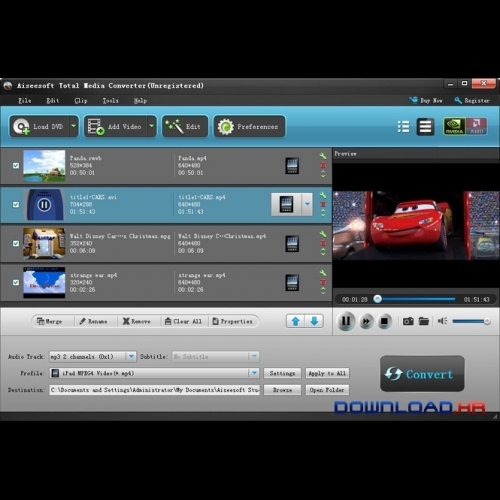Viewport: 500px width, 500px height.
Task: Delete strange war row with red trash icon
Action: [323, 282]
